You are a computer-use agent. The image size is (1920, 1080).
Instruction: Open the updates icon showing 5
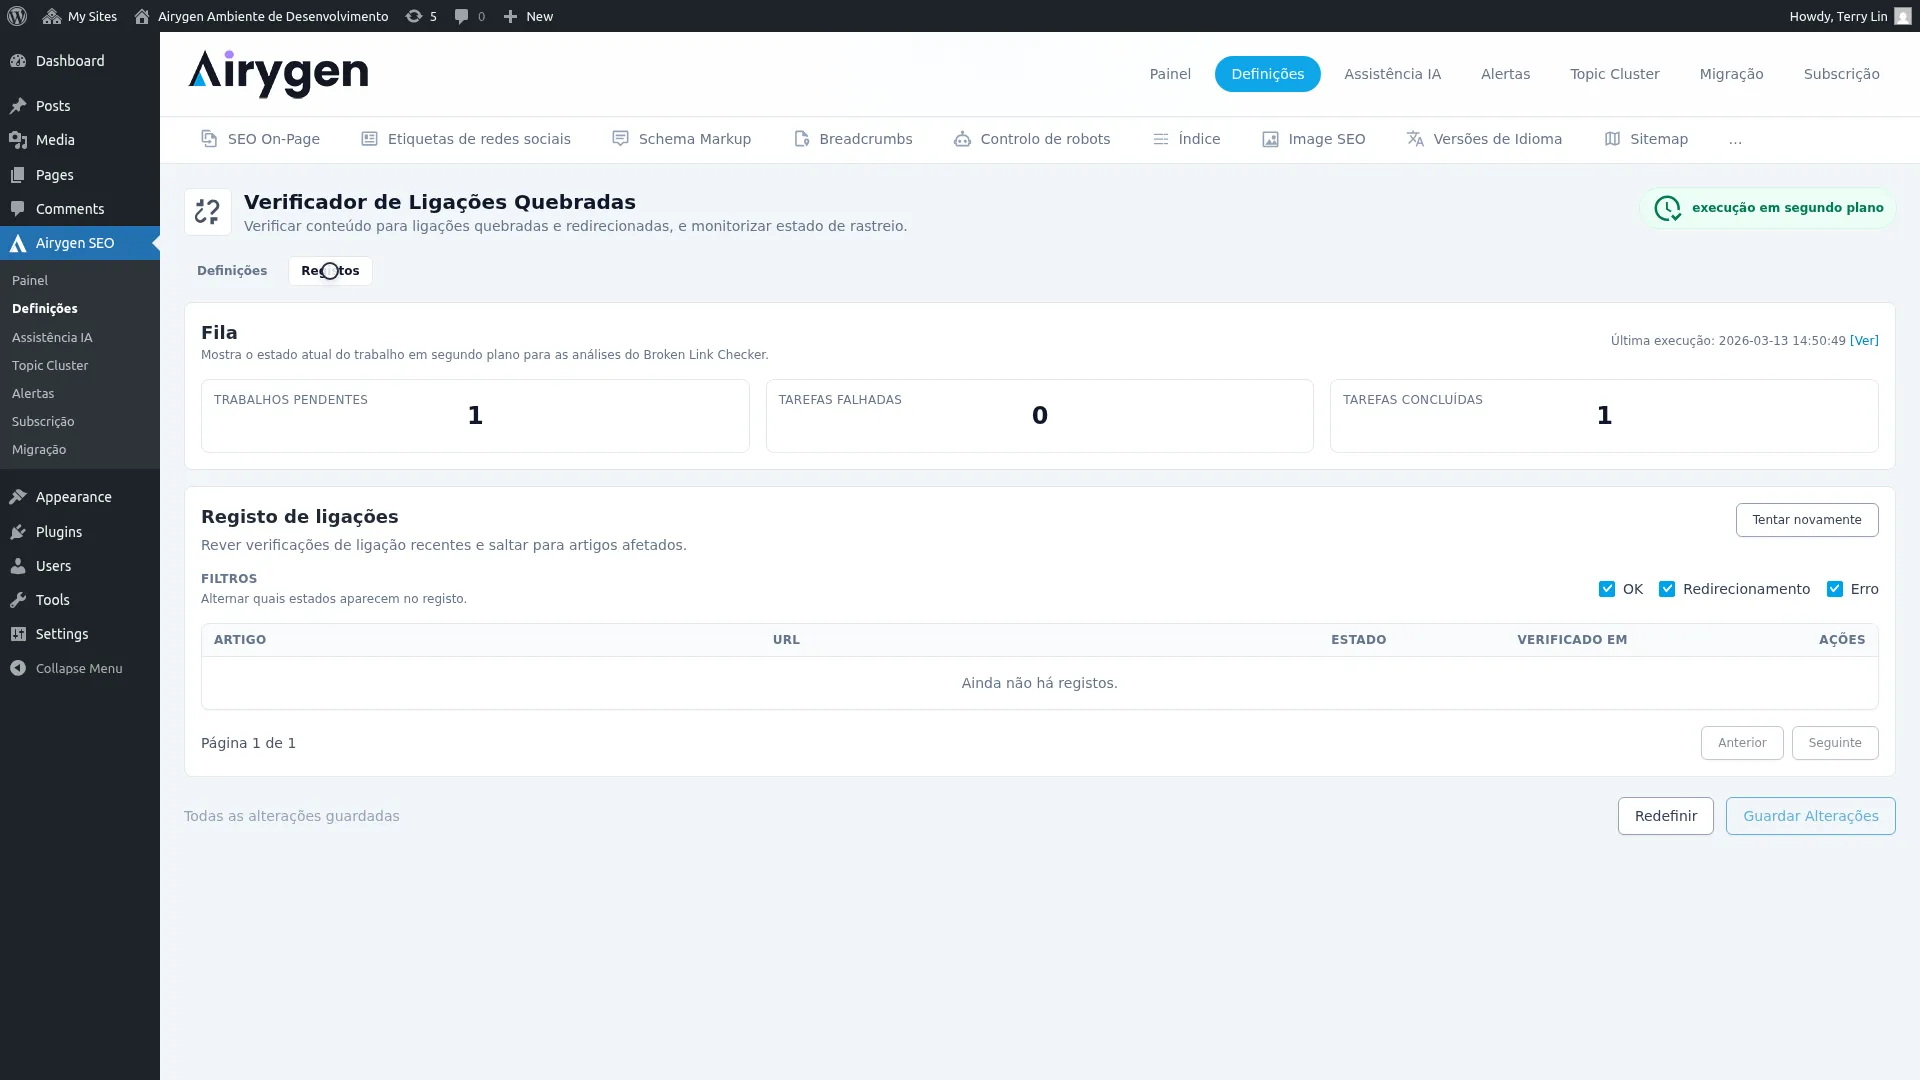(x=414, y=16)
